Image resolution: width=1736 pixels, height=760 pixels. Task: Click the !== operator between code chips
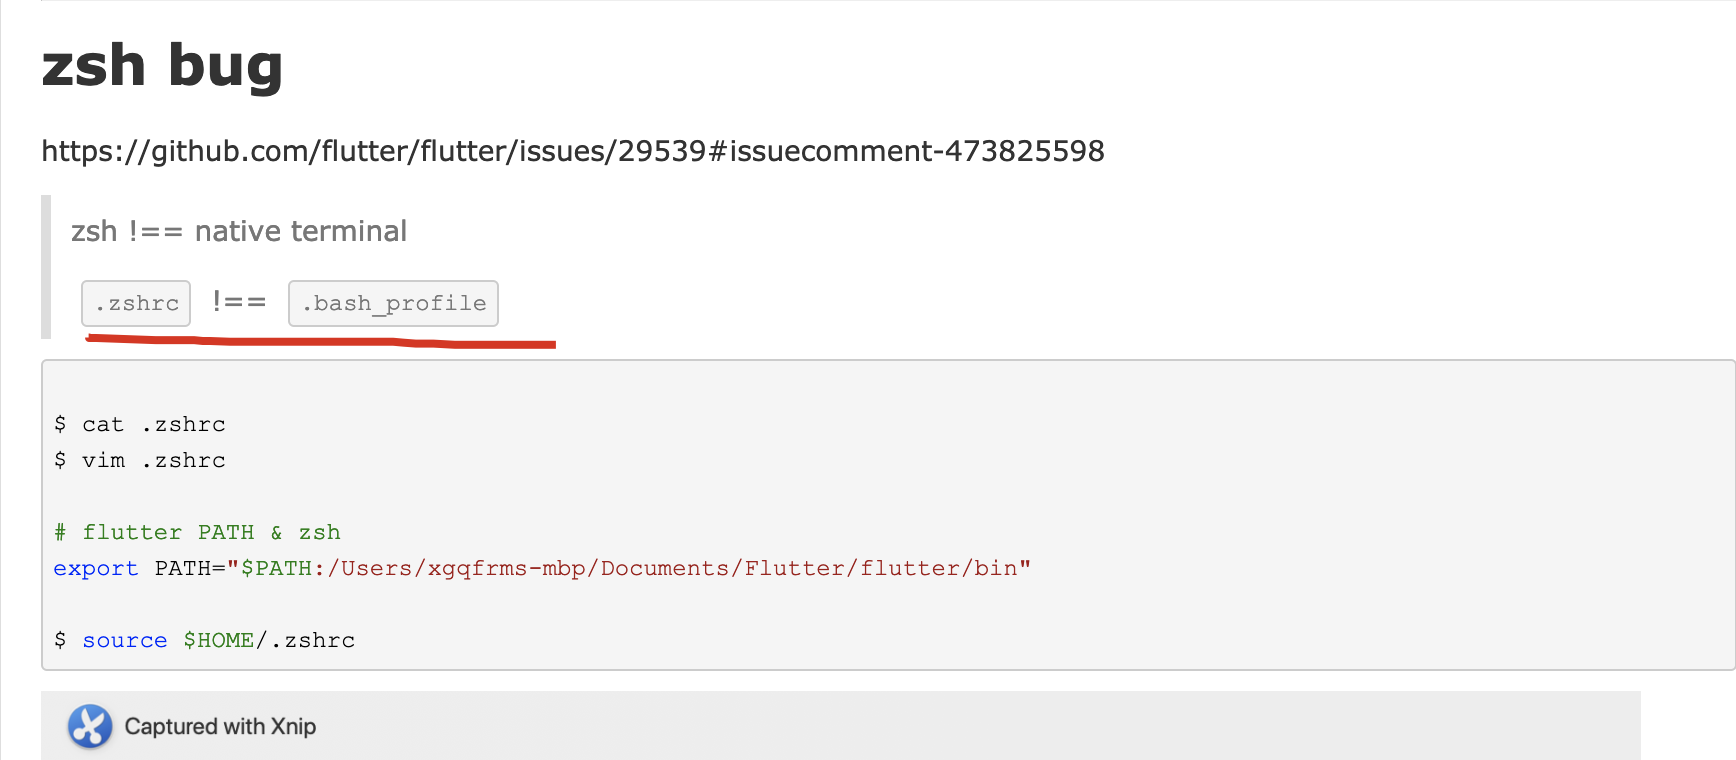(x=239, y=301)
